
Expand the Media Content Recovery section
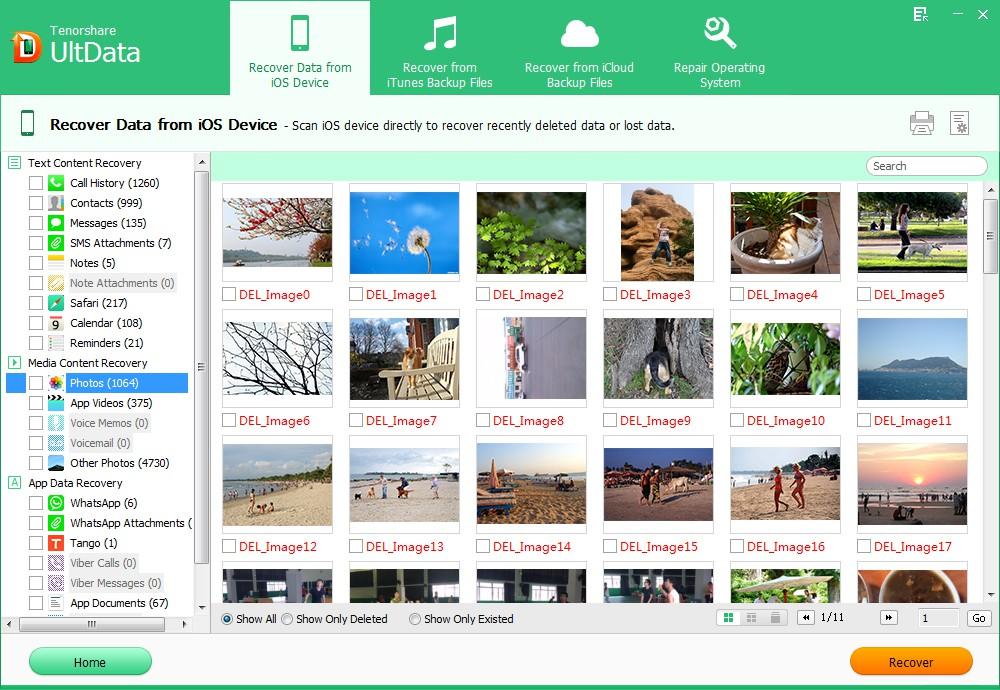(14, 363)
